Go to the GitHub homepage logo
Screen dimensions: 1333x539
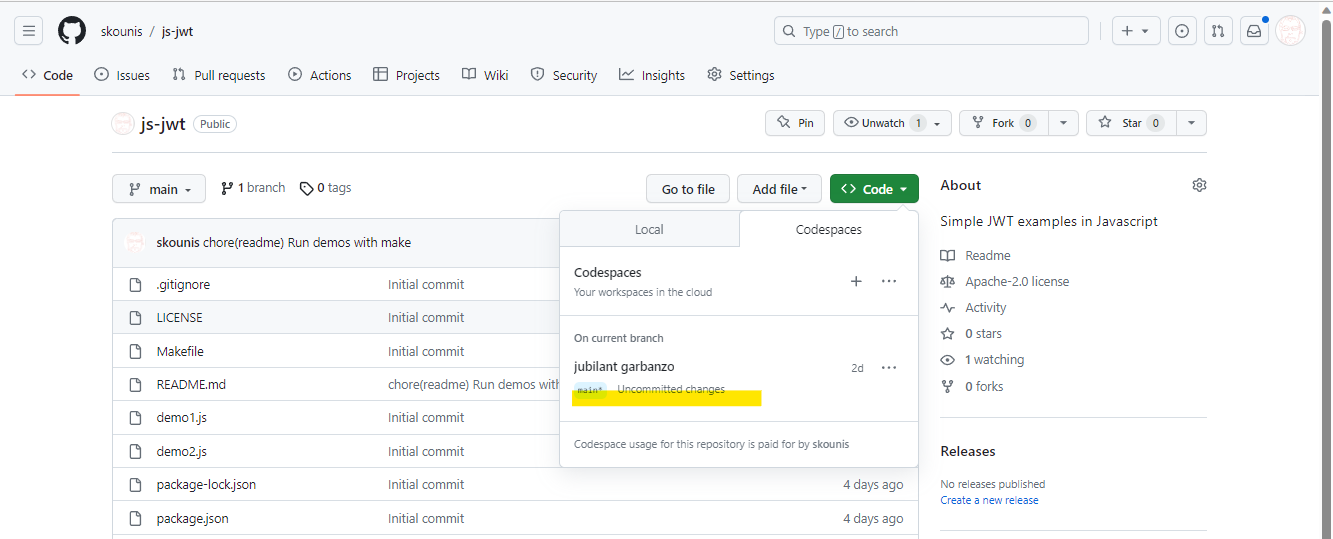point(72,31)
